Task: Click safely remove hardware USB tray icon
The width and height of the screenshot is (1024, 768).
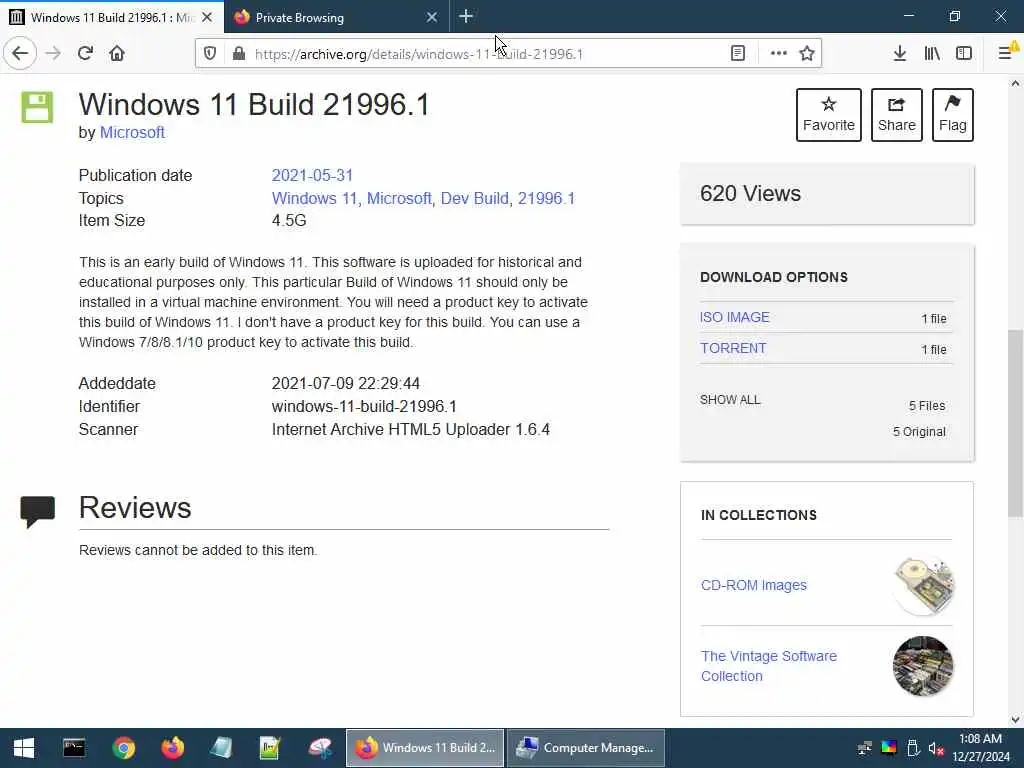Action: pos(913,748)
